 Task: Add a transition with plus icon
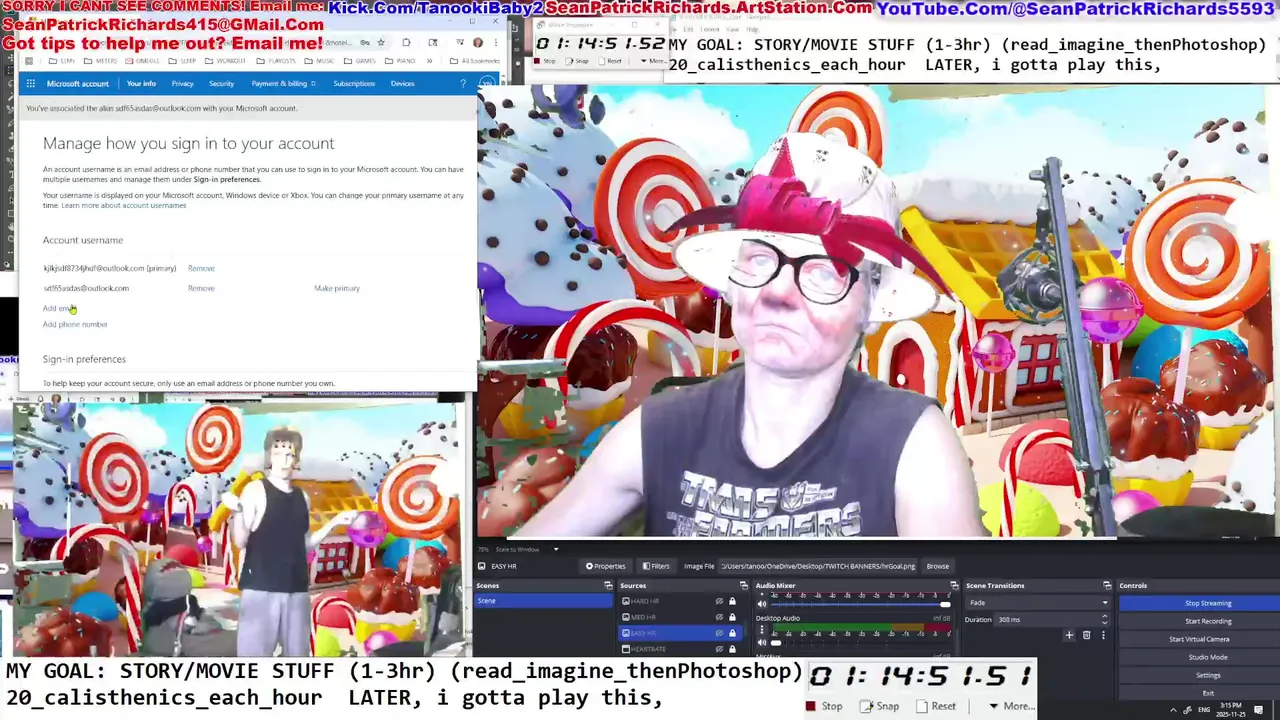click(x=1069, y=635)
